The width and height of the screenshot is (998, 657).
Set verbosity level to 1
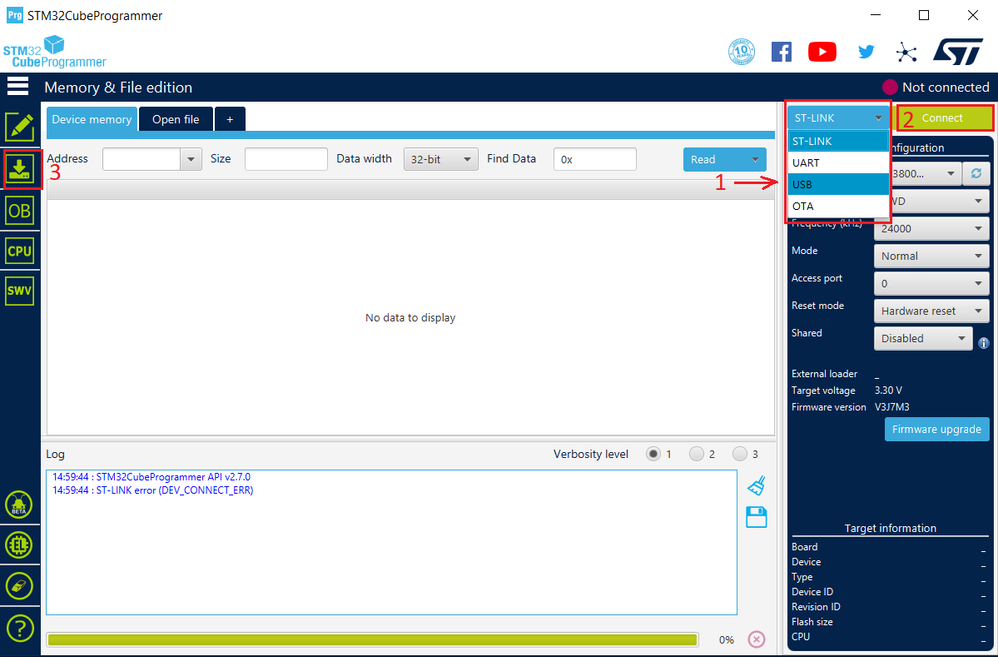[x=653, y=454]
